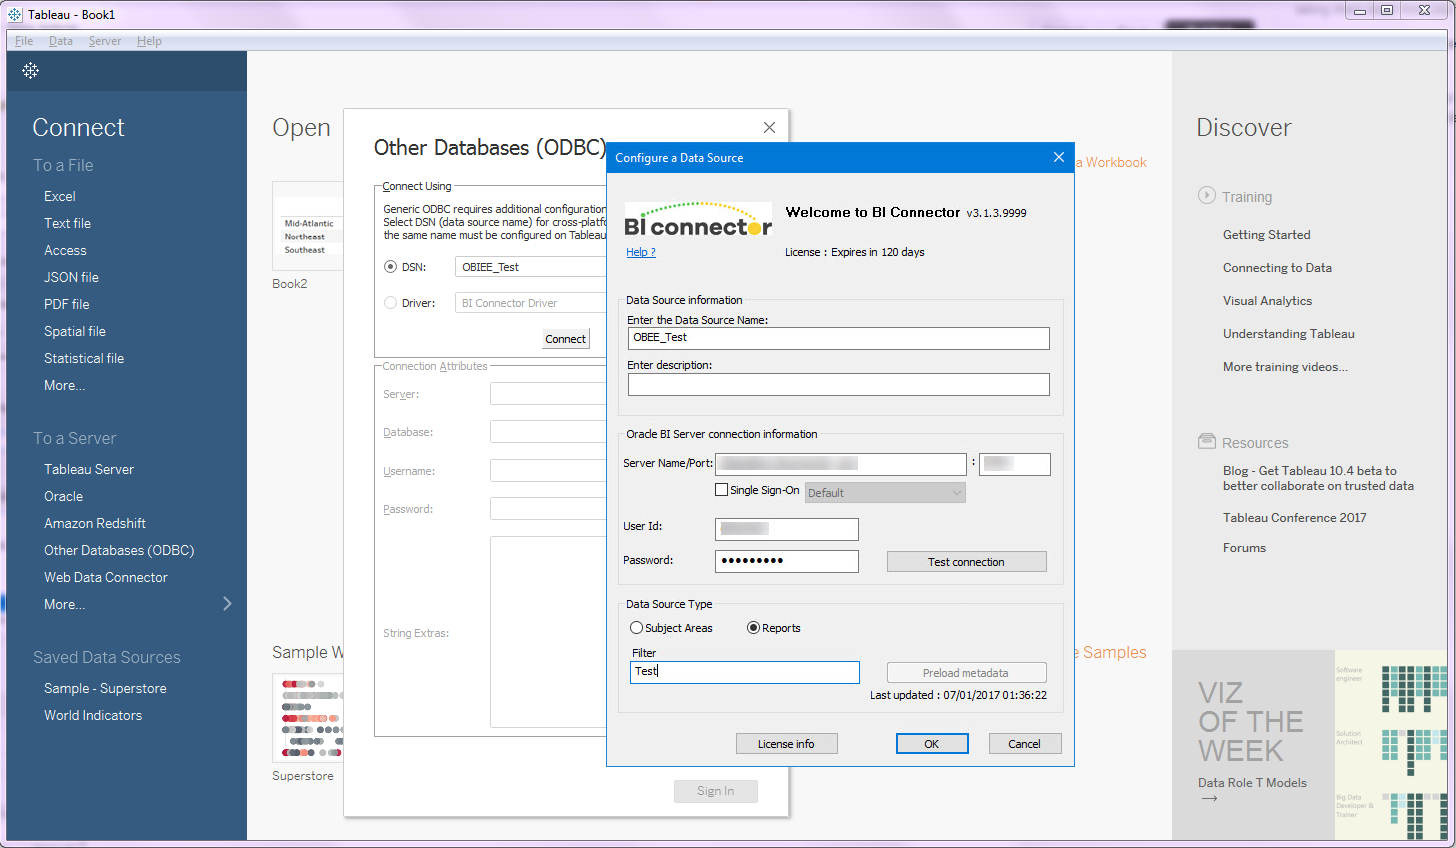
Task: Click inside the Filter text field
Action: pyautogui.click(x=744, y=671)
